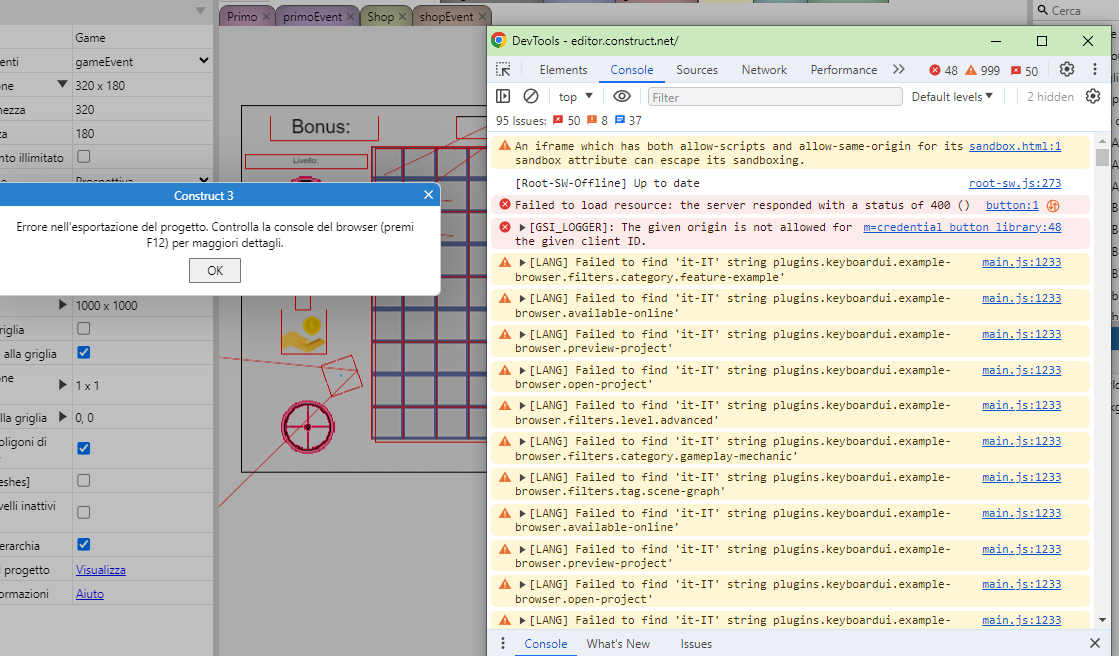The width and height of the screenshot is (1119, 656).
Task: Click the red error count 48 icon
Action: [935, 70]
